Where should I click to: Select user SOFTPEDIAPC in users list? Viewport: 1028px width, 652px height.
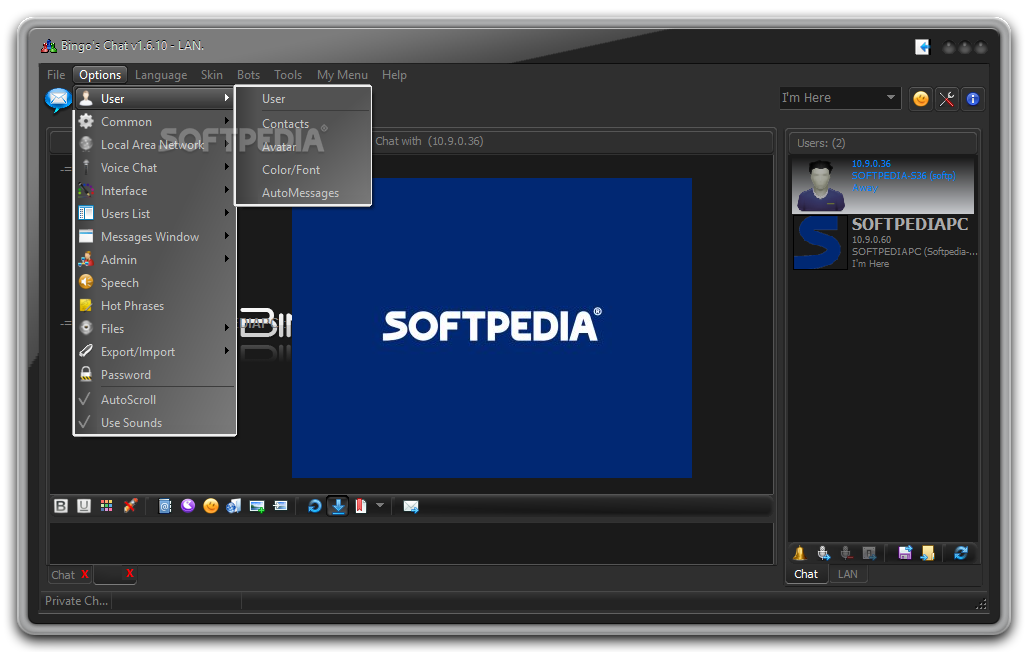[885, 243]
